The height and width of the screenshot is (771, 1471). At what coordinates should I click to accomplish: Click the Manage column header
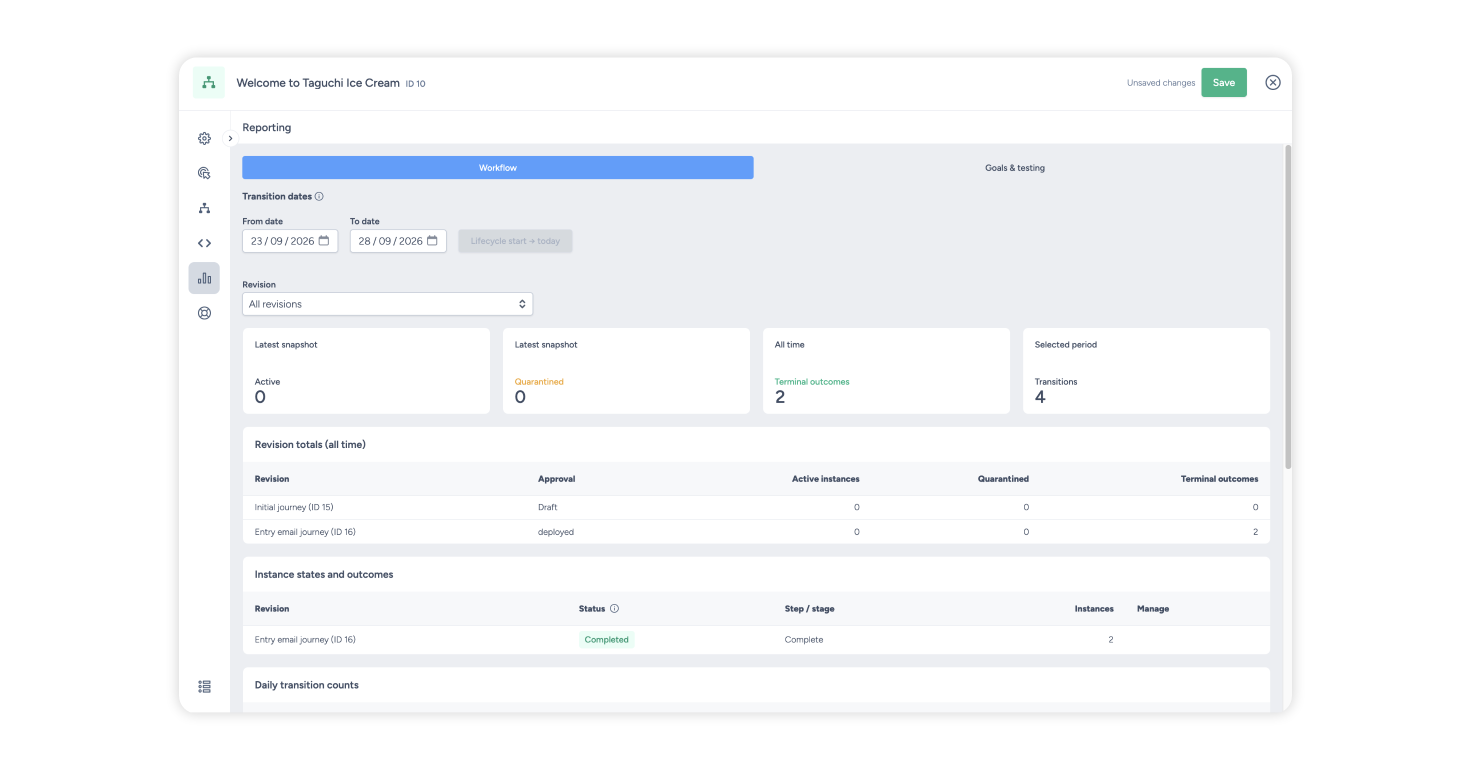(x=1153, y=609)
